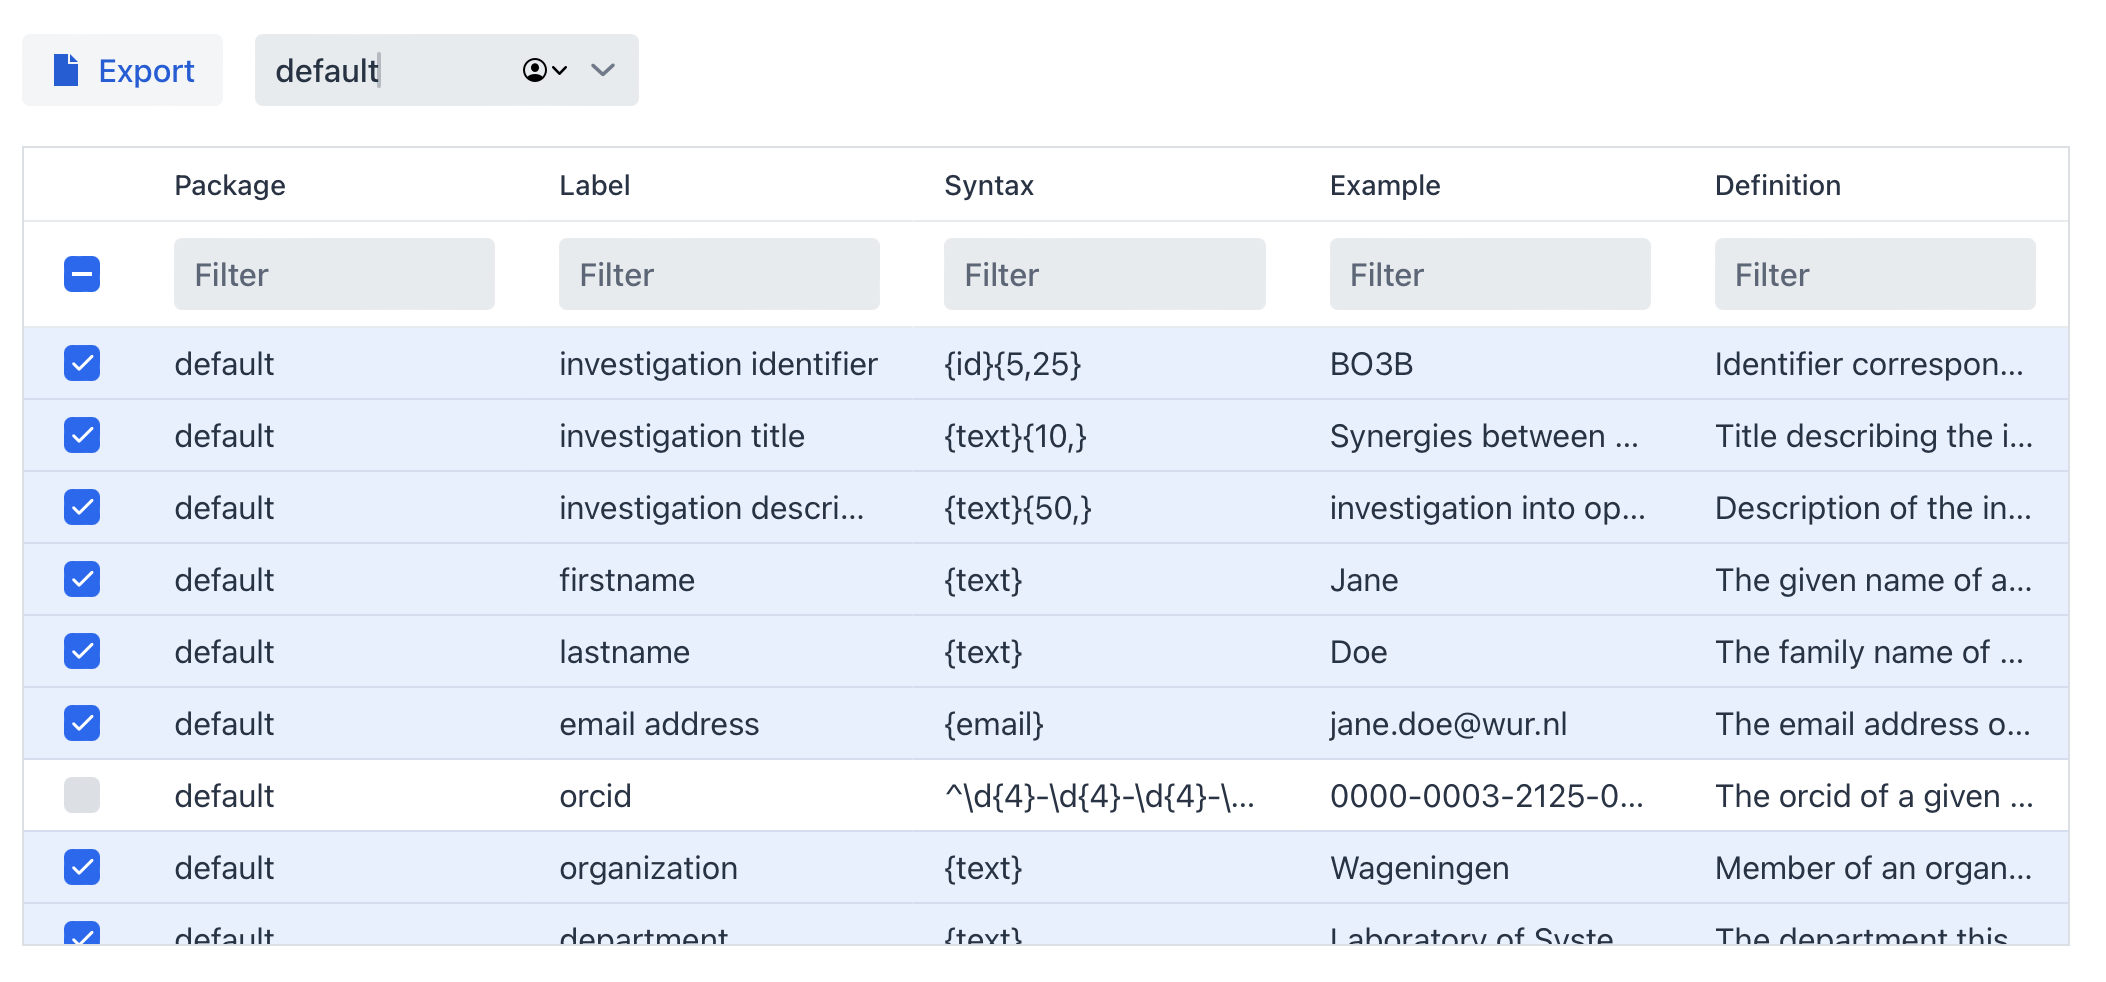Image resolution: width=2106 pixels, height=982 pixels.
Task: Select the 'investigation title' label cell
Action: click(x=682, y=436)
